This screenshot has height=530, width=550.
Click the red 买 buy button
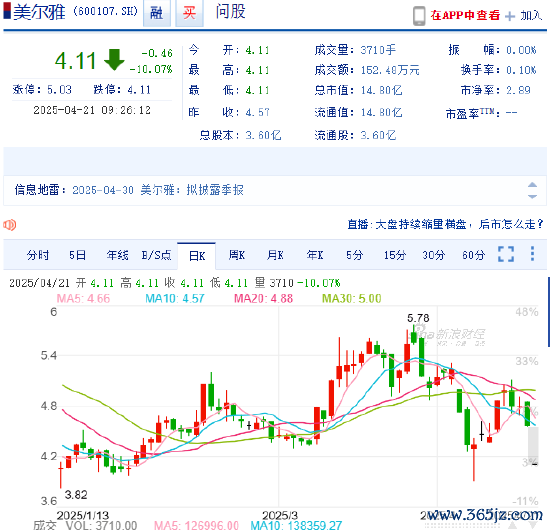tap(189, 13)
